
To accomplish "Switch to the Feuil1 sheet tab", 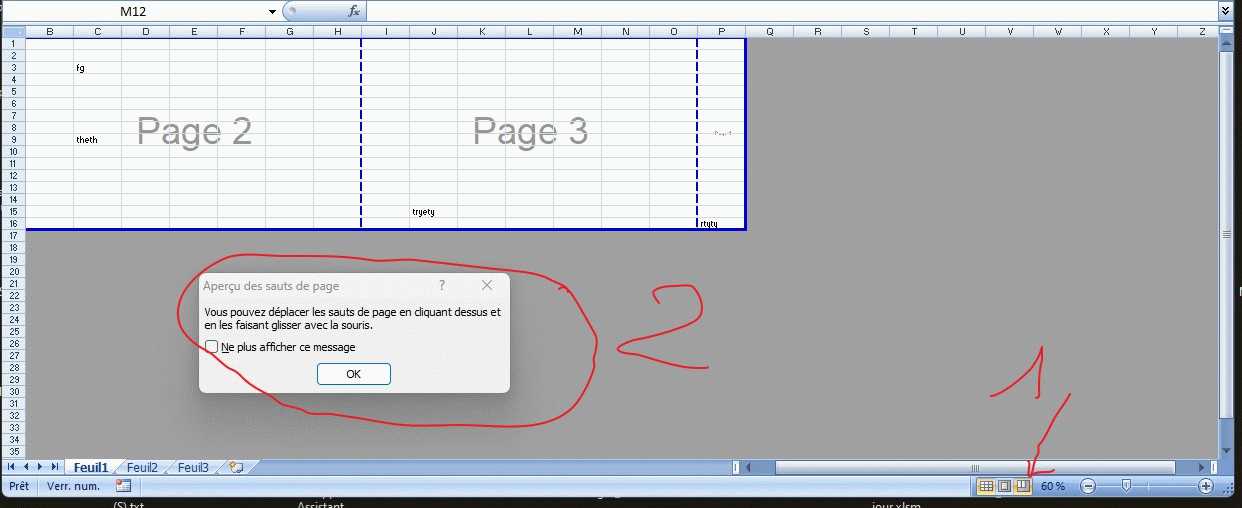I will point(90,467).
